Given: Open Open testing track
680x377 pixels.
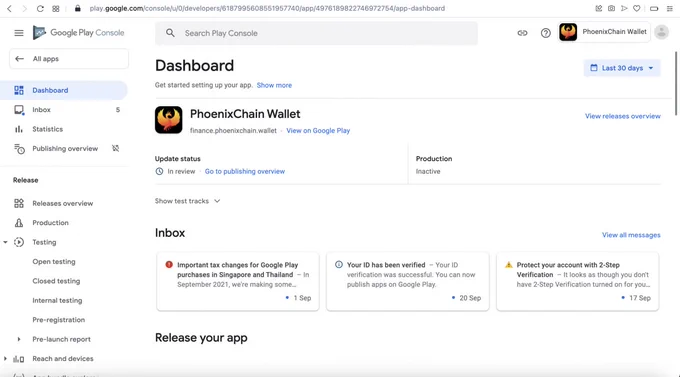Looking at the screenshot, I should [x=54, y=262].
